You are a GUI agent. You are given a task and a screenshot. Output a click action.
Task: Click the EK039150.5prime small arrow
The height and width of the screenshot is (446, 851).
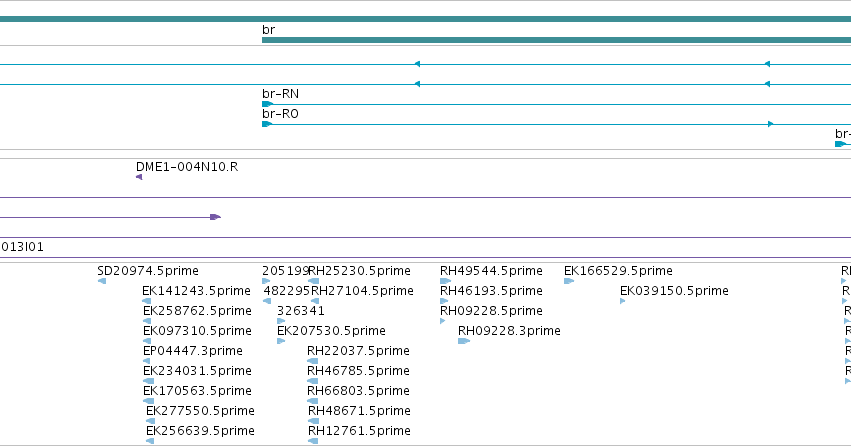(623, 301)
